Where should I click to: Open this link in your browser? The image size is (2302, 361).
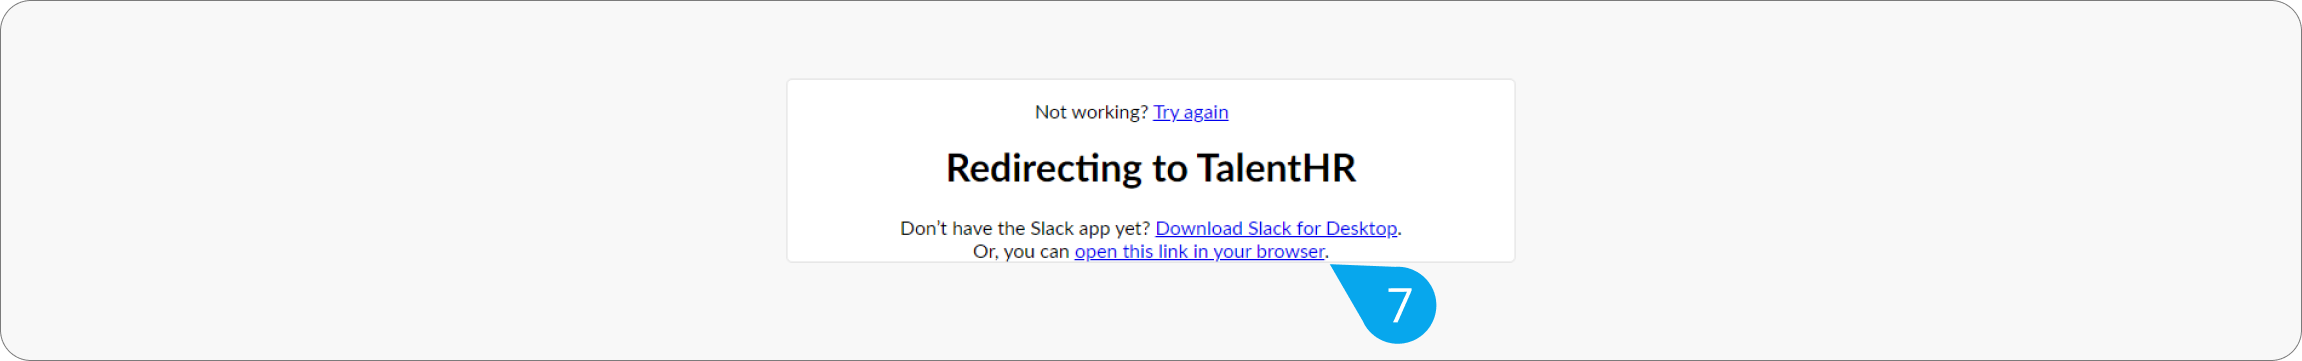point(1199,251)
